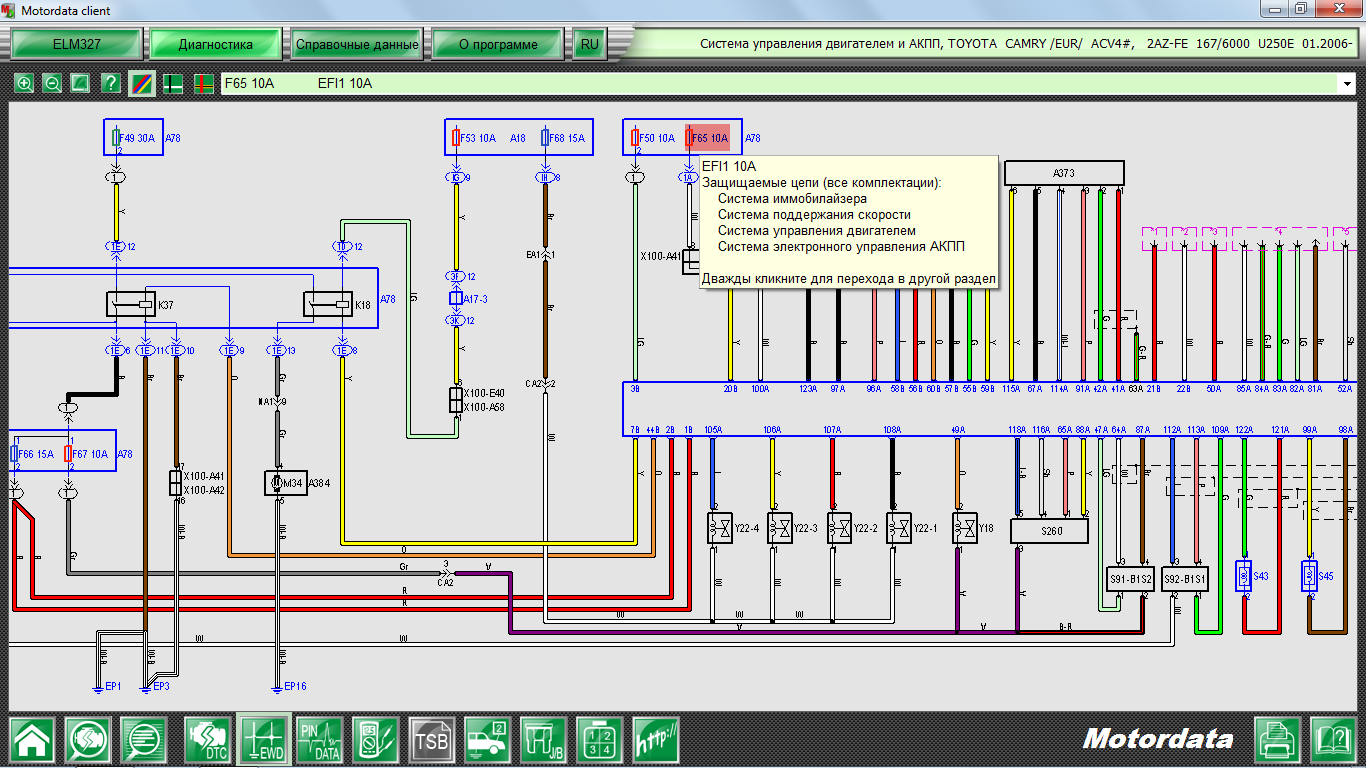
Task: Switch language with the RU button
Action: point(590,44)
